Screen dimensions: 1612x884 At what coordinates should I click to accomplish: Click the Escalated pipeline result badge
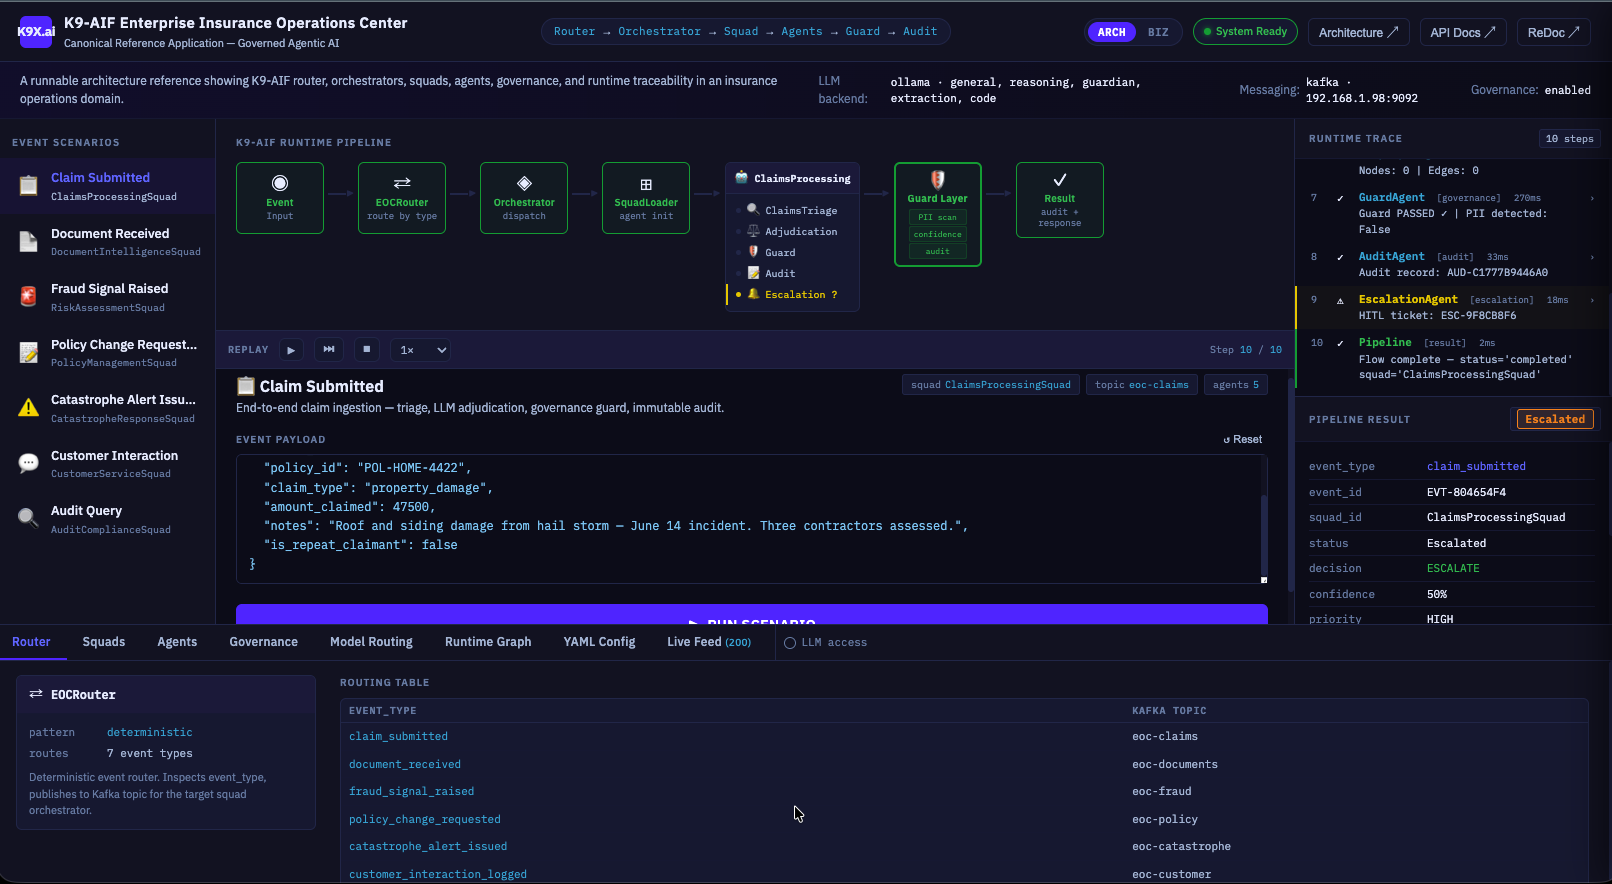pyautogui.click(x=1555, y=419)
